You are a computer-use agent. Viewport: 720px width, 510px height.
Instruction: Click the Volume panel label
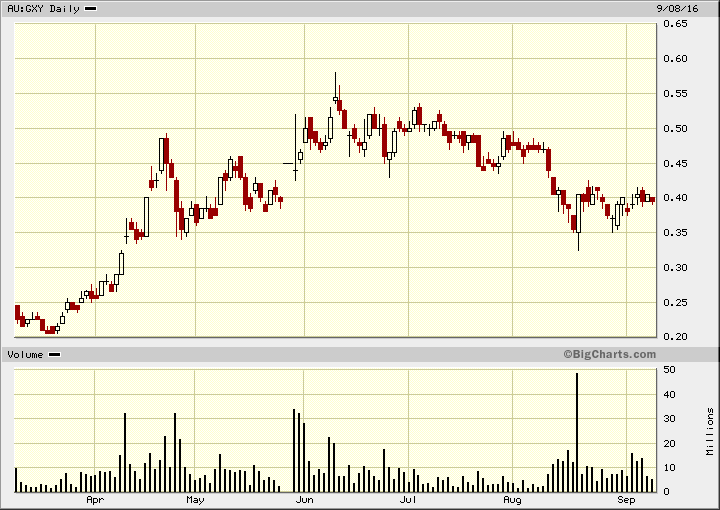25,355
